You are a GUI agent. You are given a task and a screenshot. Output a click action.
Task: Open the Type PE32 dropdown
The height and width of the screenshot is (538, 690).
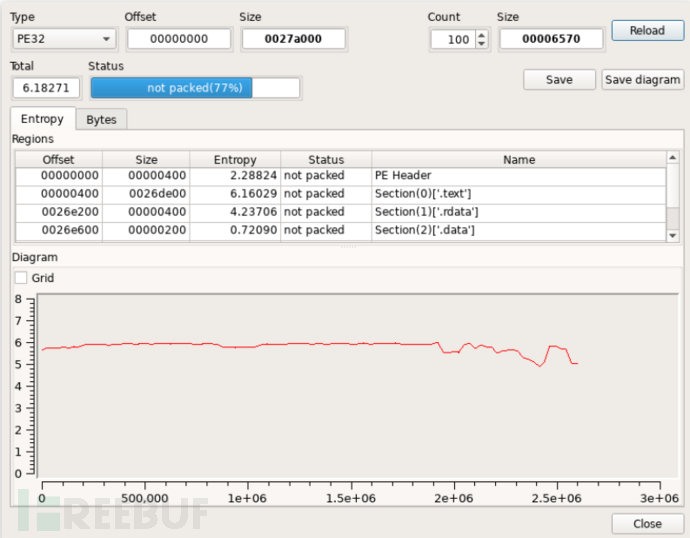pos(63,39)
